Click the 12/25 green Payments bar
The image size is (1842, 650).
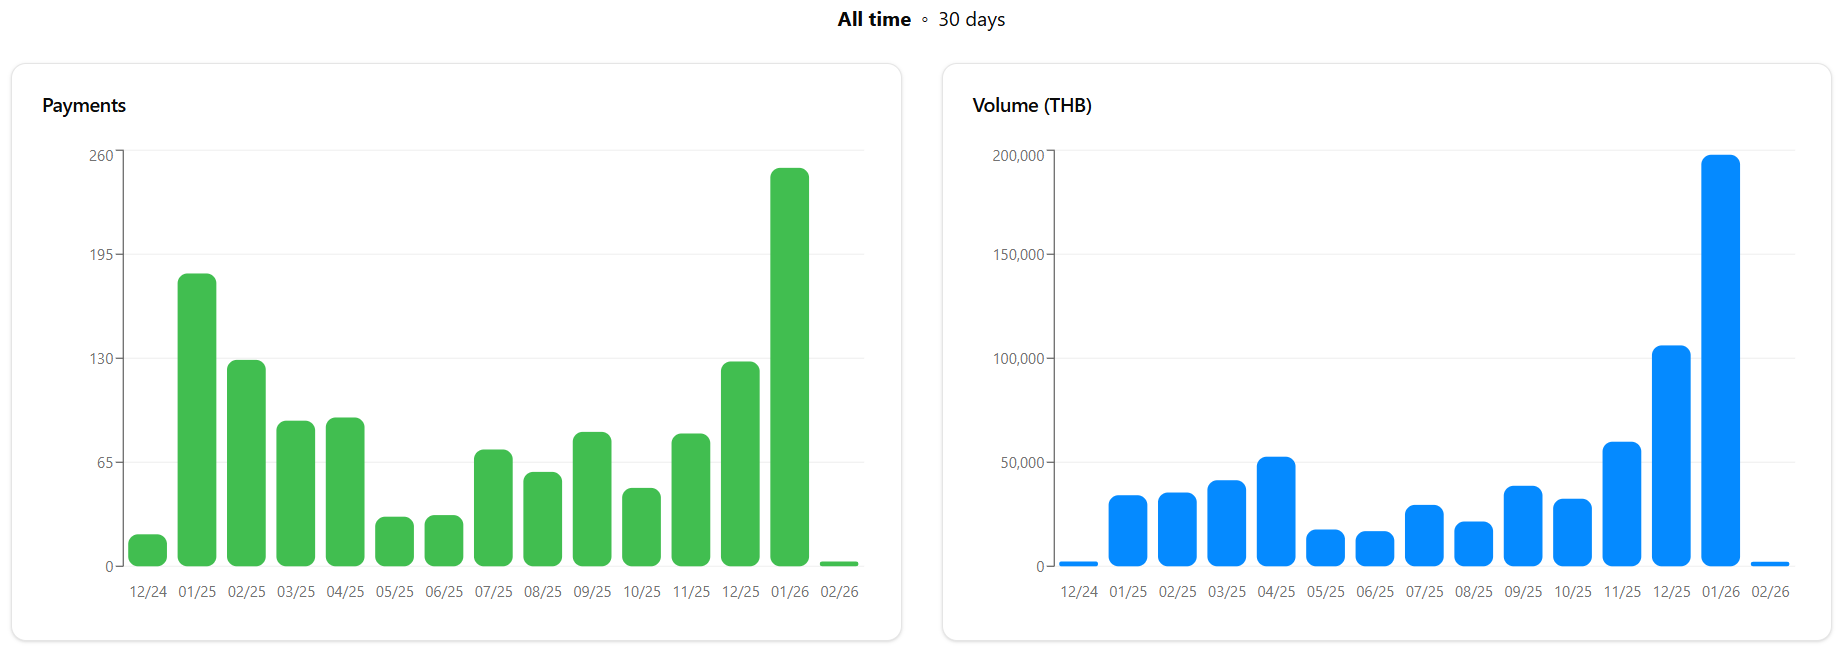tap(740, 464)
